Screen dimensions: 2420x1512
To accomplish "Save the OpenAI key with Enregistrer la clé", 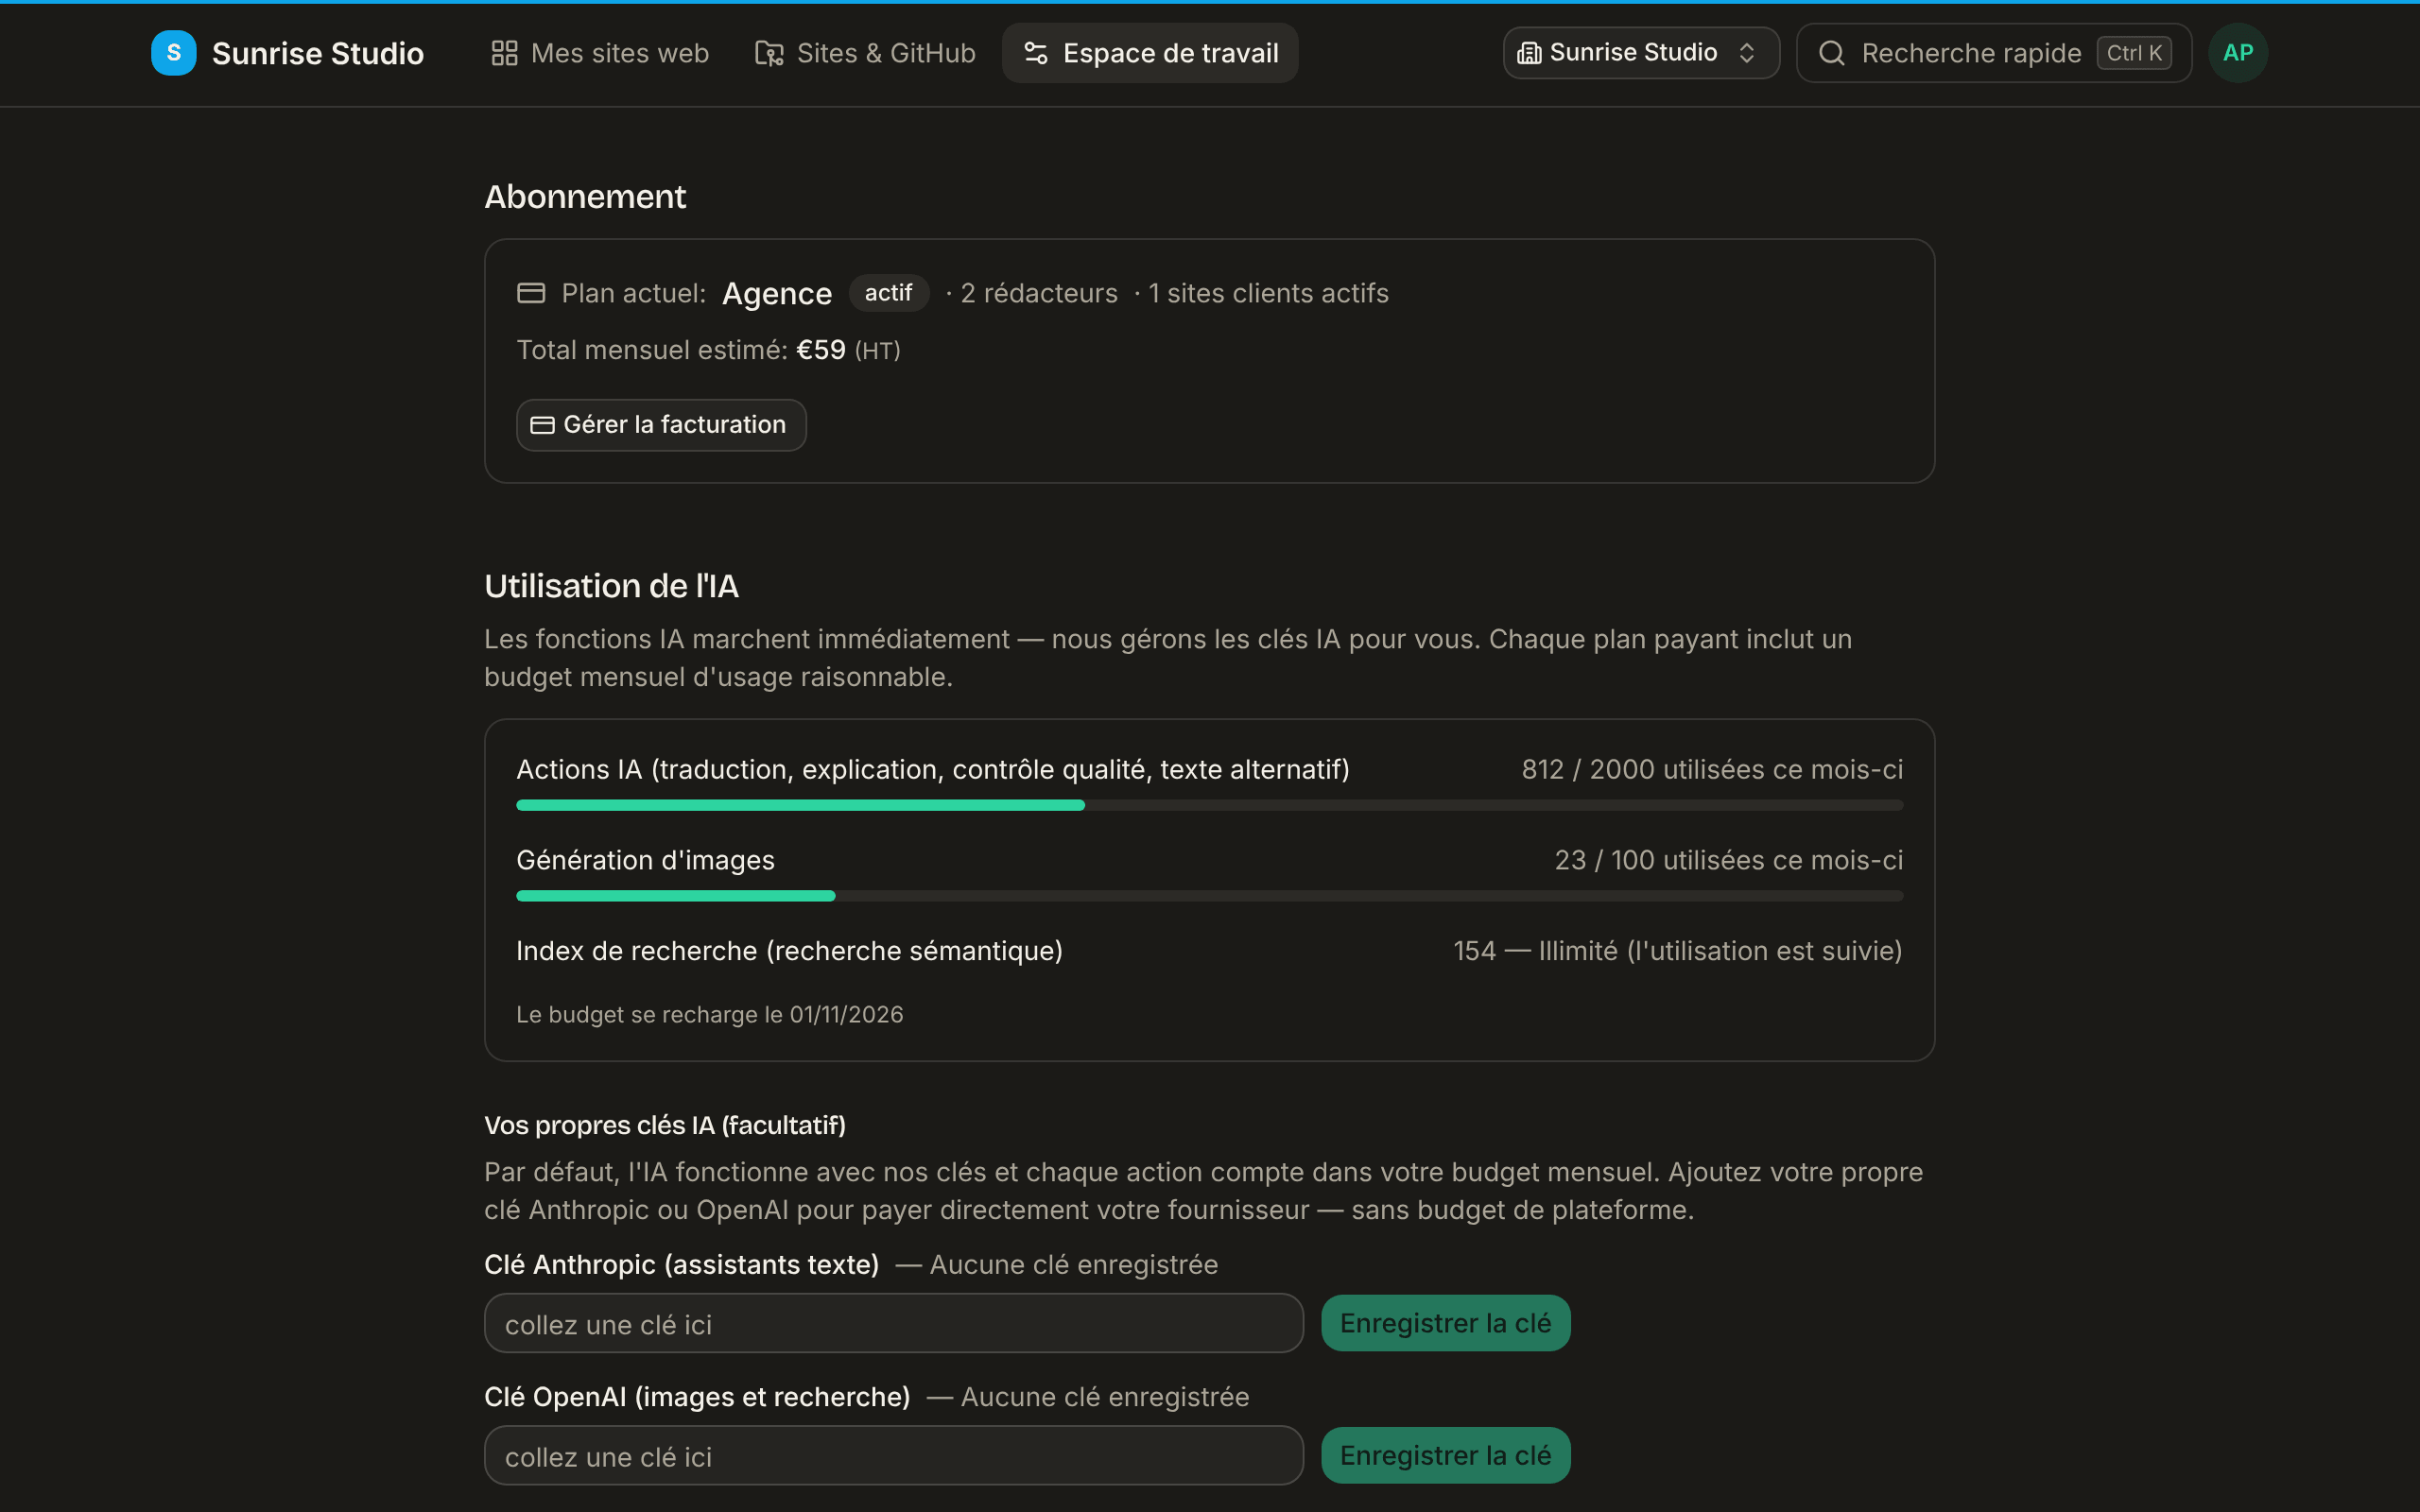I will [1445, 1455].
